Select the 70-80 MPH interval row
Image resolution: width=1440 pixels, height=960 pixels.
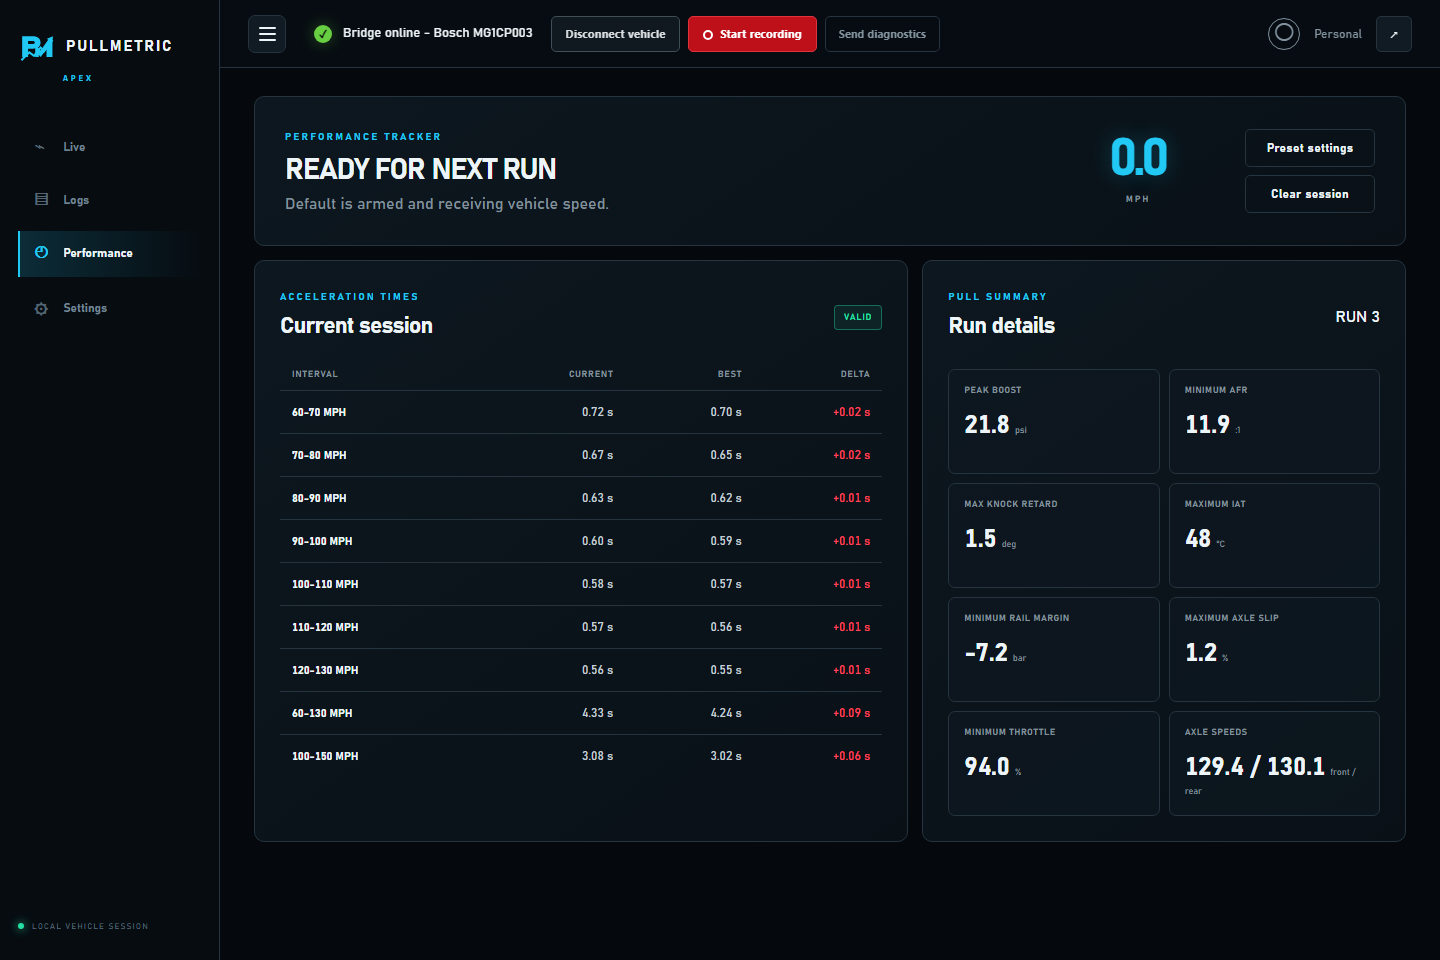pos(581,455)
